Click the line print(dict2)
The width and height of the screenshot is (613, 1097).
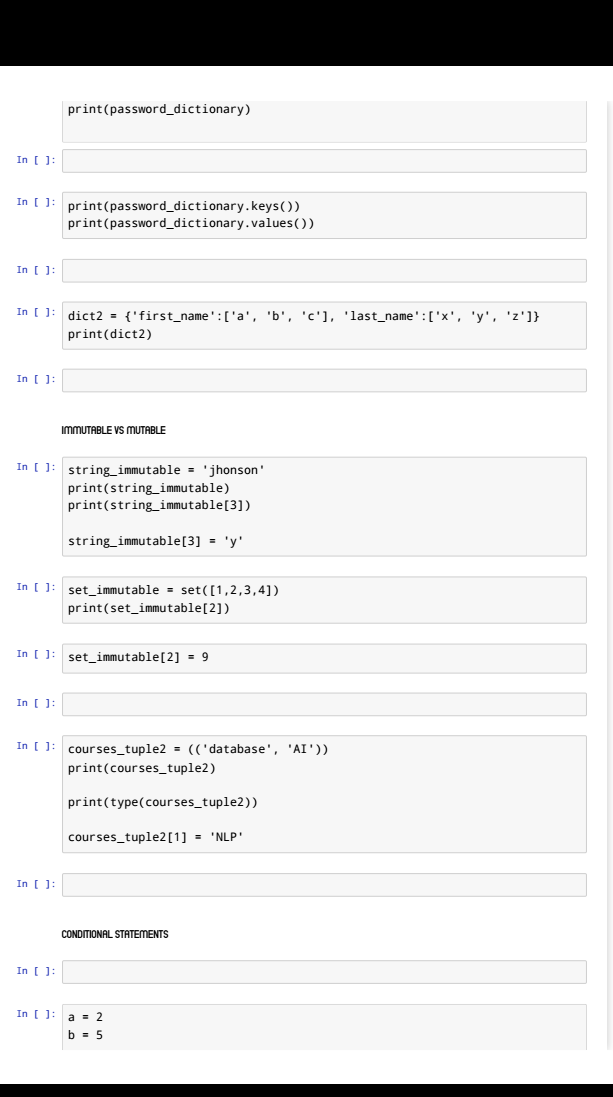pos(110,334)
